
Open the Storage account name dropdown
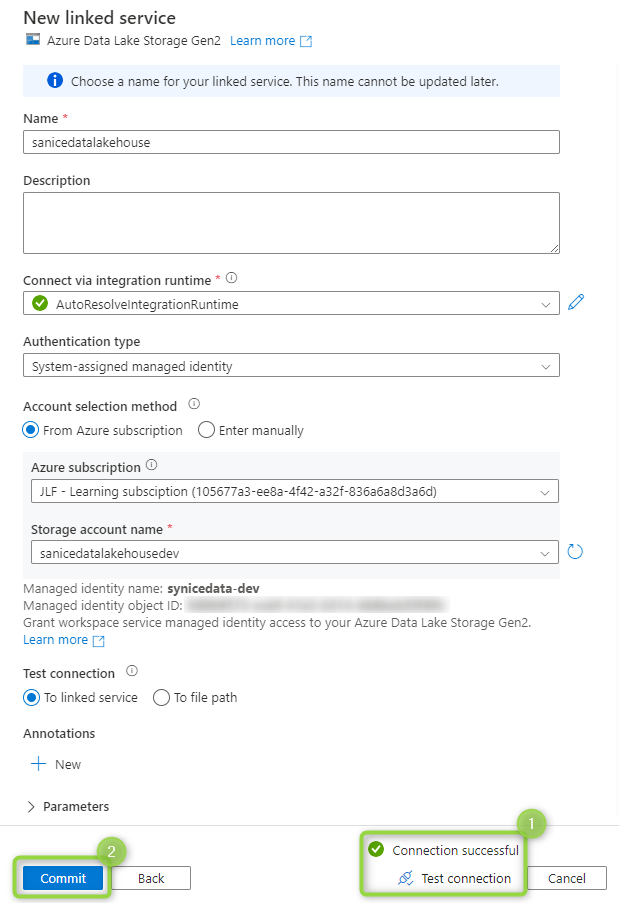tap(295, 553)
